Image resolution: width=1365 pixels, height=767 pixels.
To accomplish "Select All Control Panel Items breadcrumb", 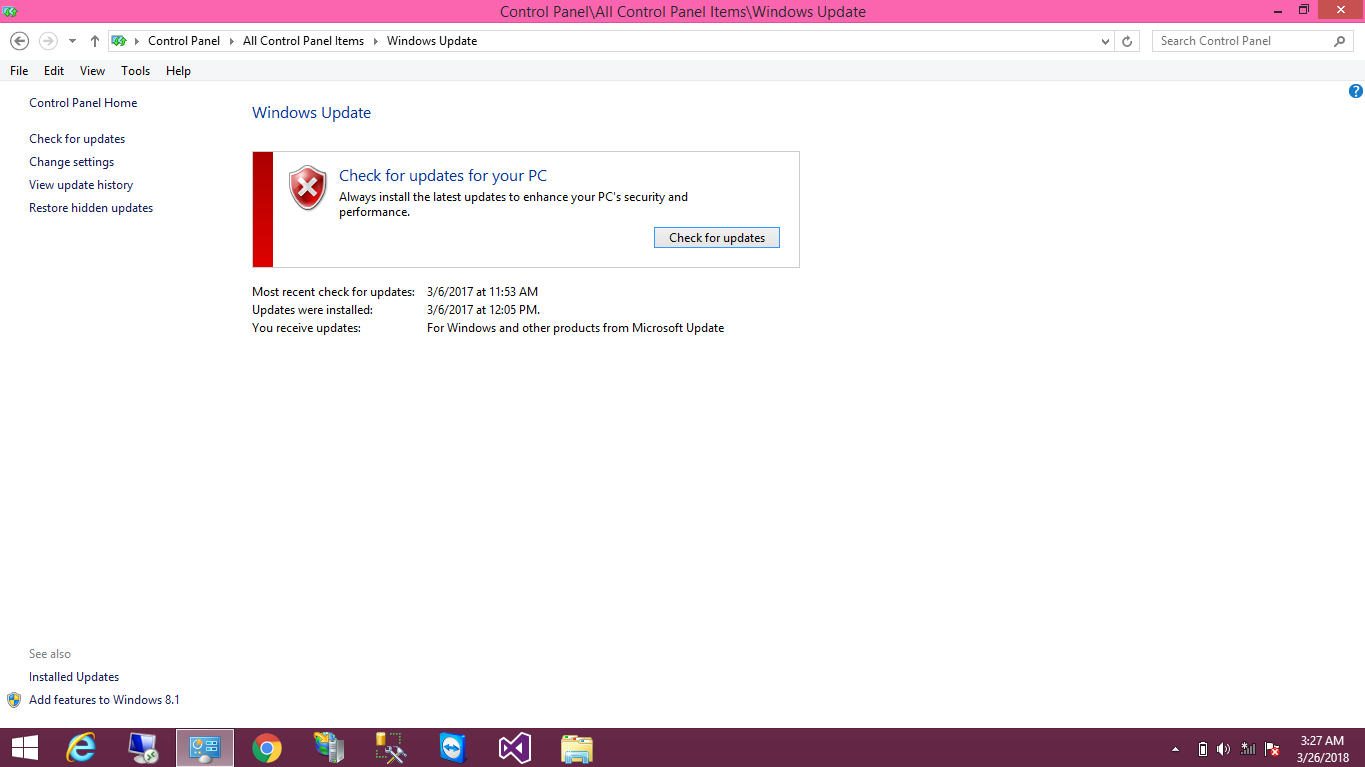I will [x=303, y=41].
